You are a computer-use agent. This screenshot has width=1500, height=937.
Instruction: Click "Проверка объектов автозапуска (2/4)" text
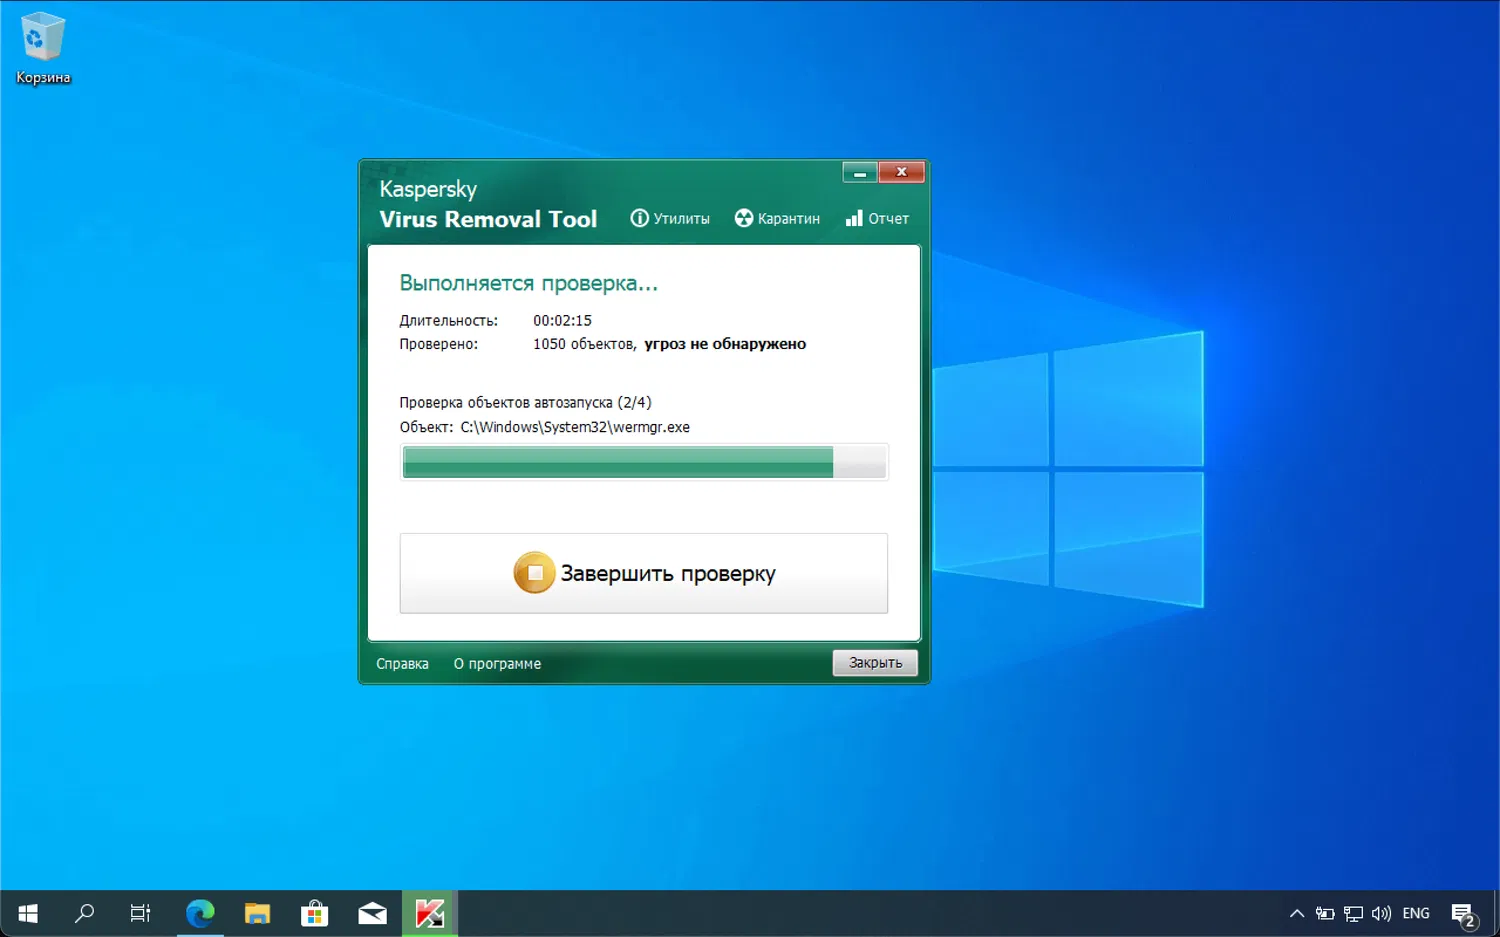pyautogui.click(x=525, y=402)
